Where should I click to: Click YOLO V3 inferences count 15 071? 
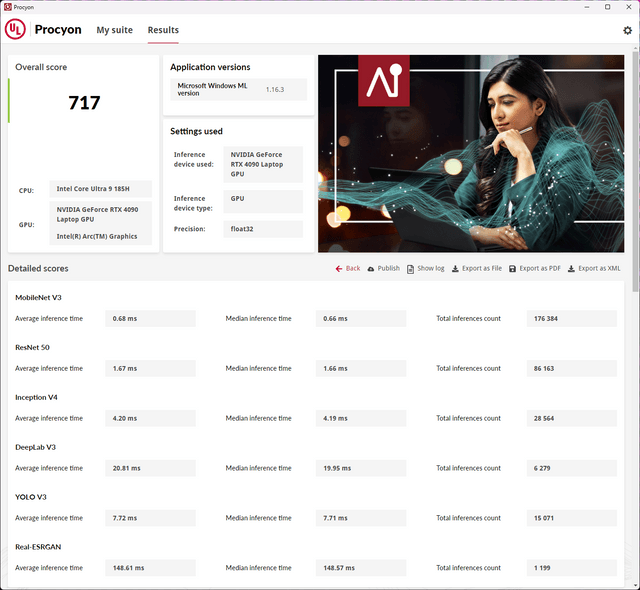[x=571, y=518]
